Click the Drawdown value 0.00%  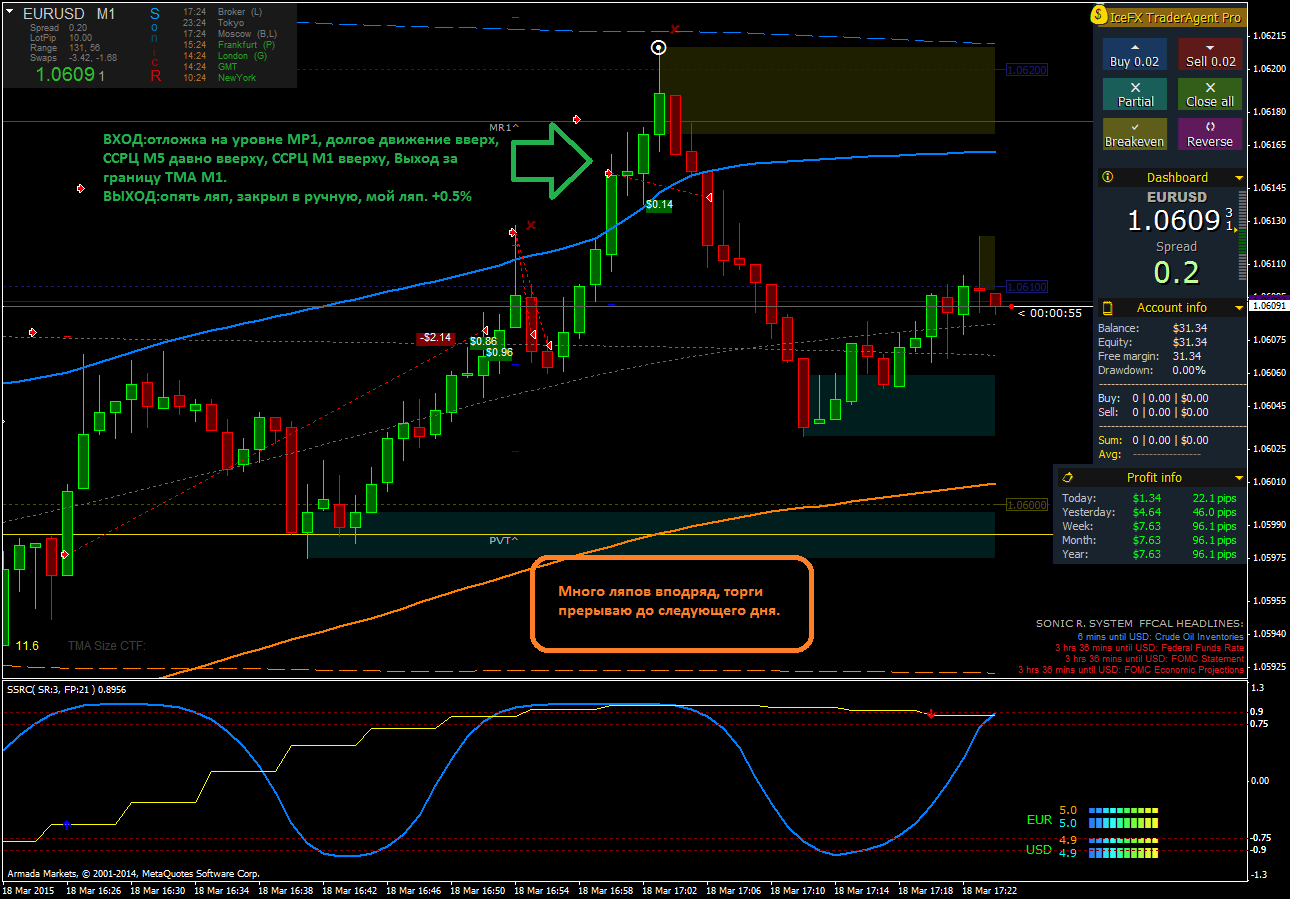[1190, 370]
